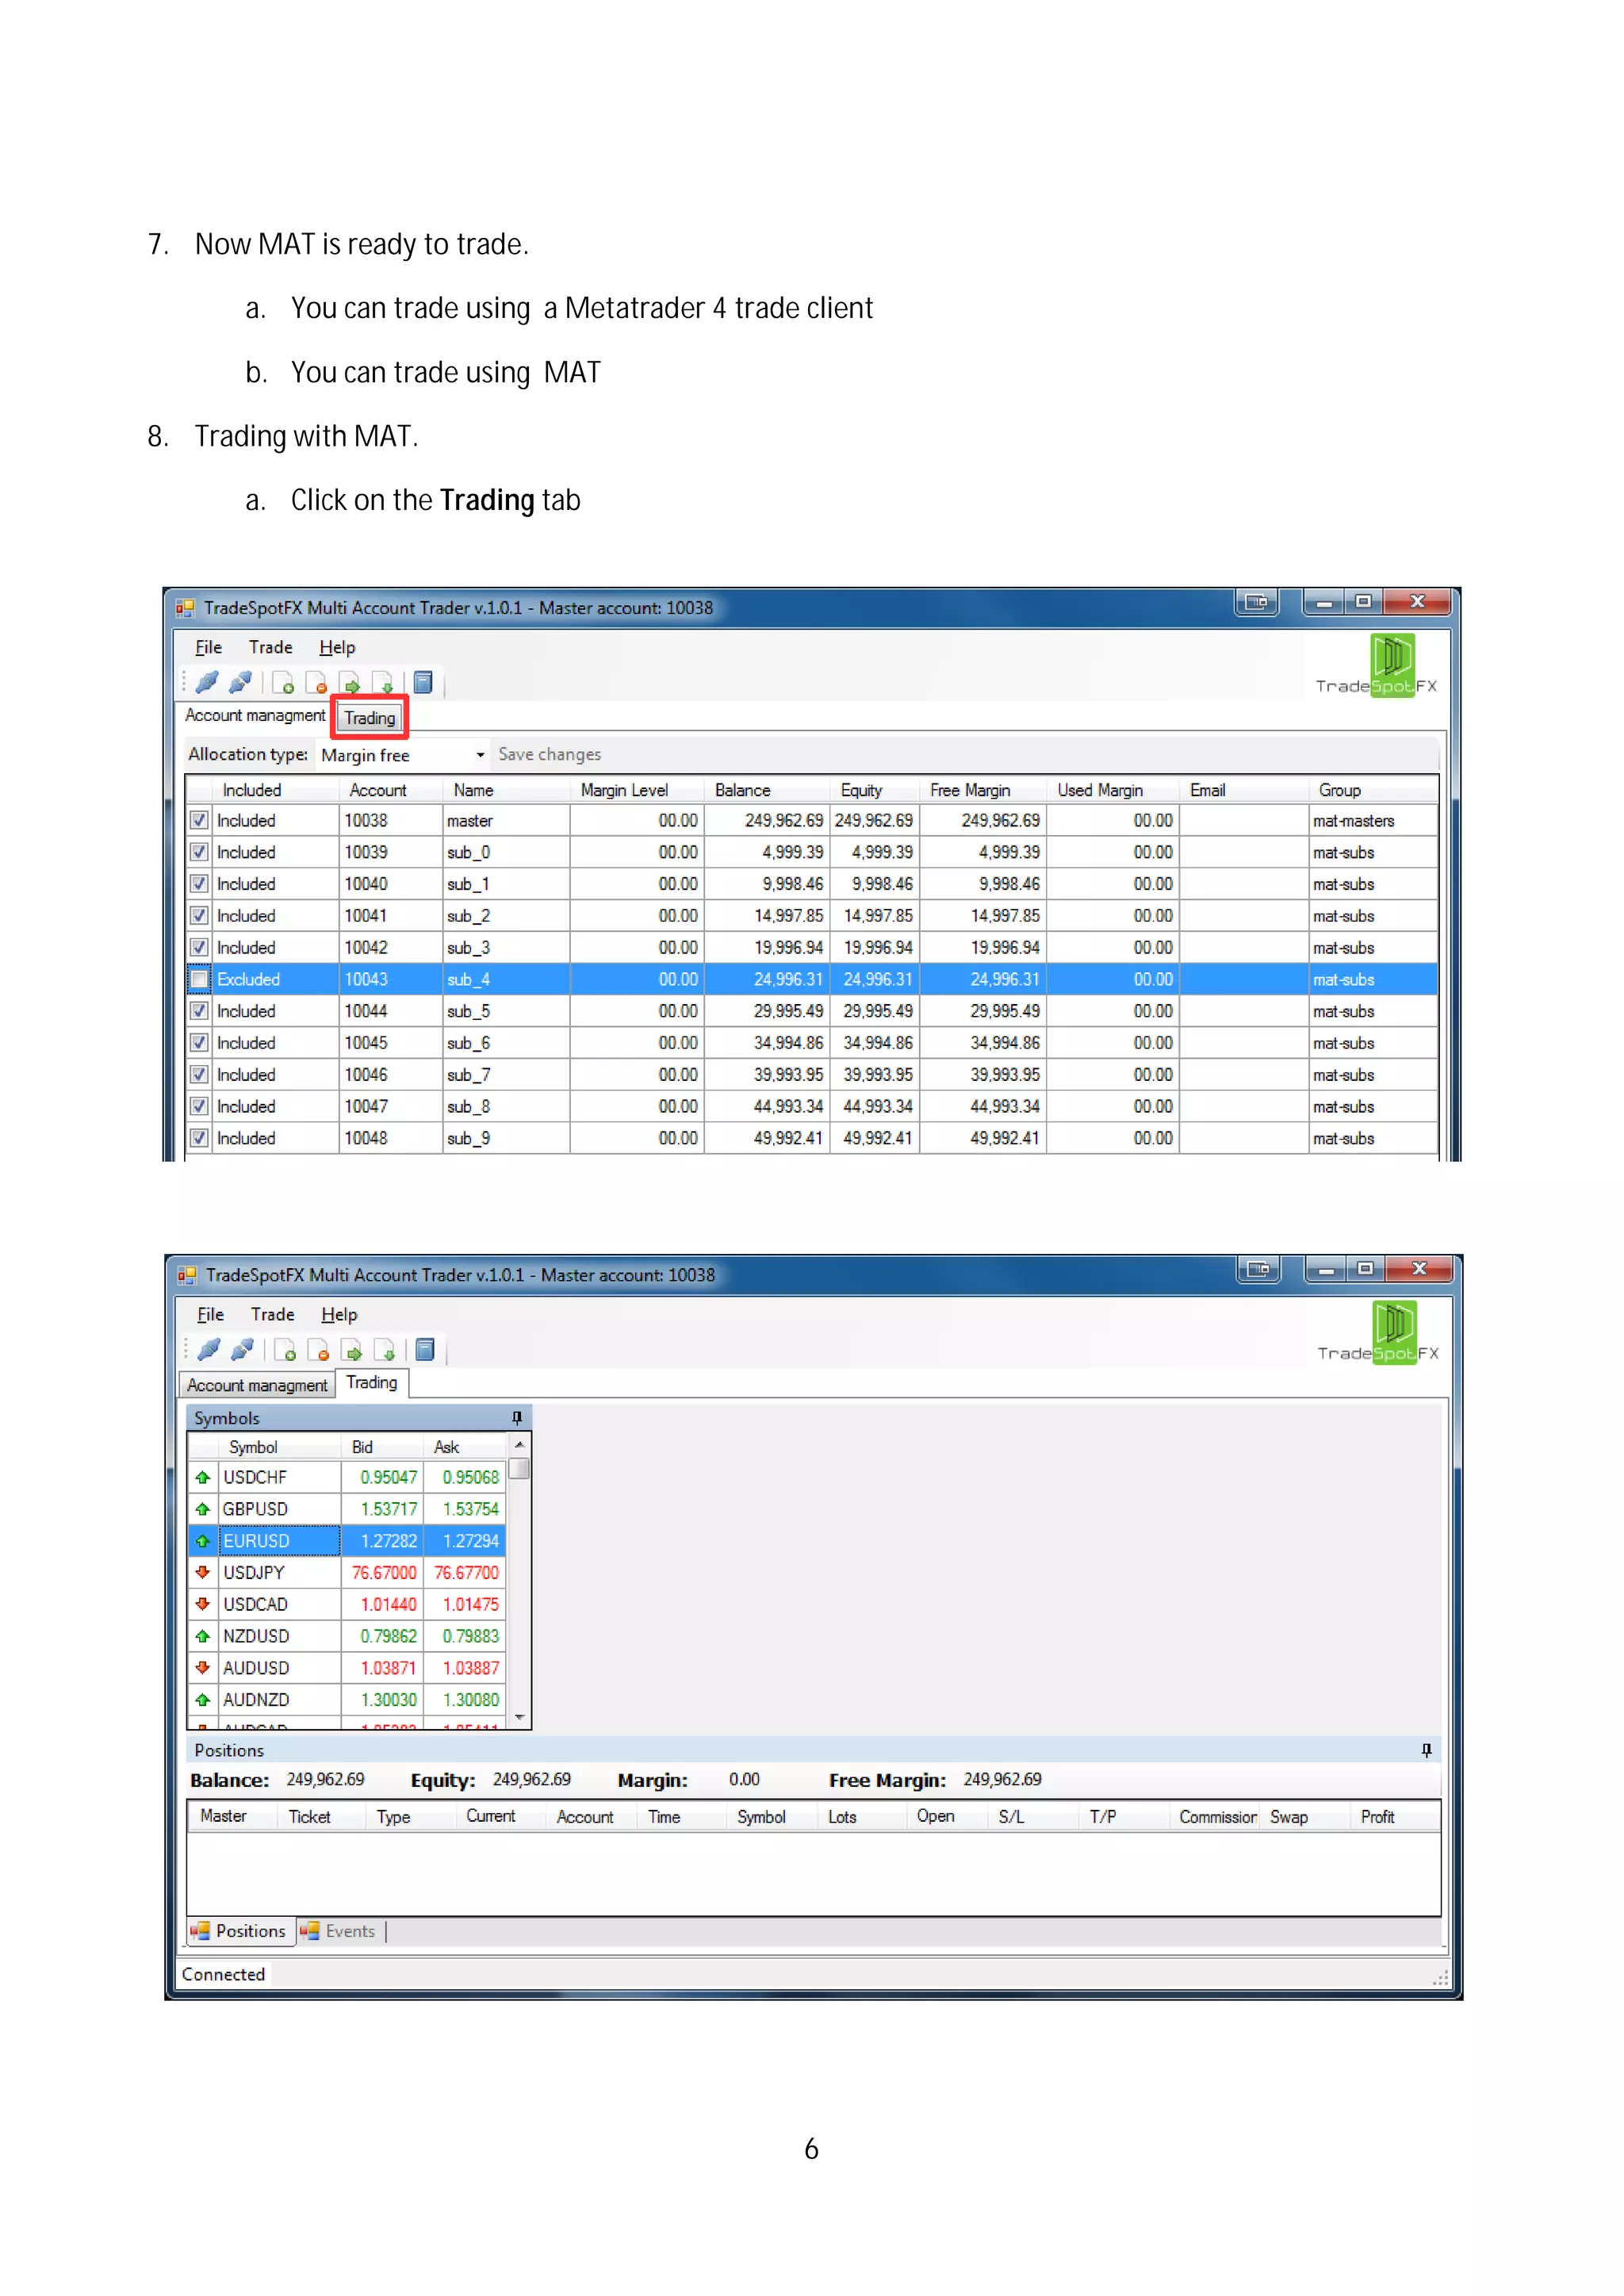The height and width of the screenshot is (2296, 1624).
Task: Click add-document green plus icon in accounts-table window
Action: click(283, 683)
